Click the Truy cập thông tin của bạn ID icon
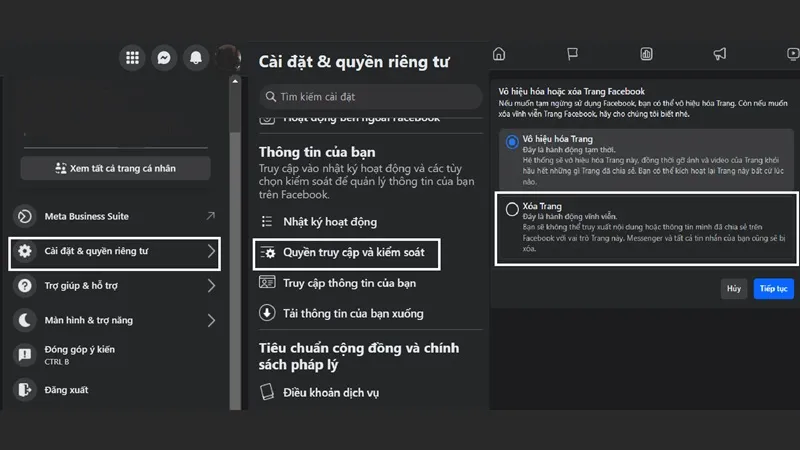This screenshot has height=450, width=800. 267,282
